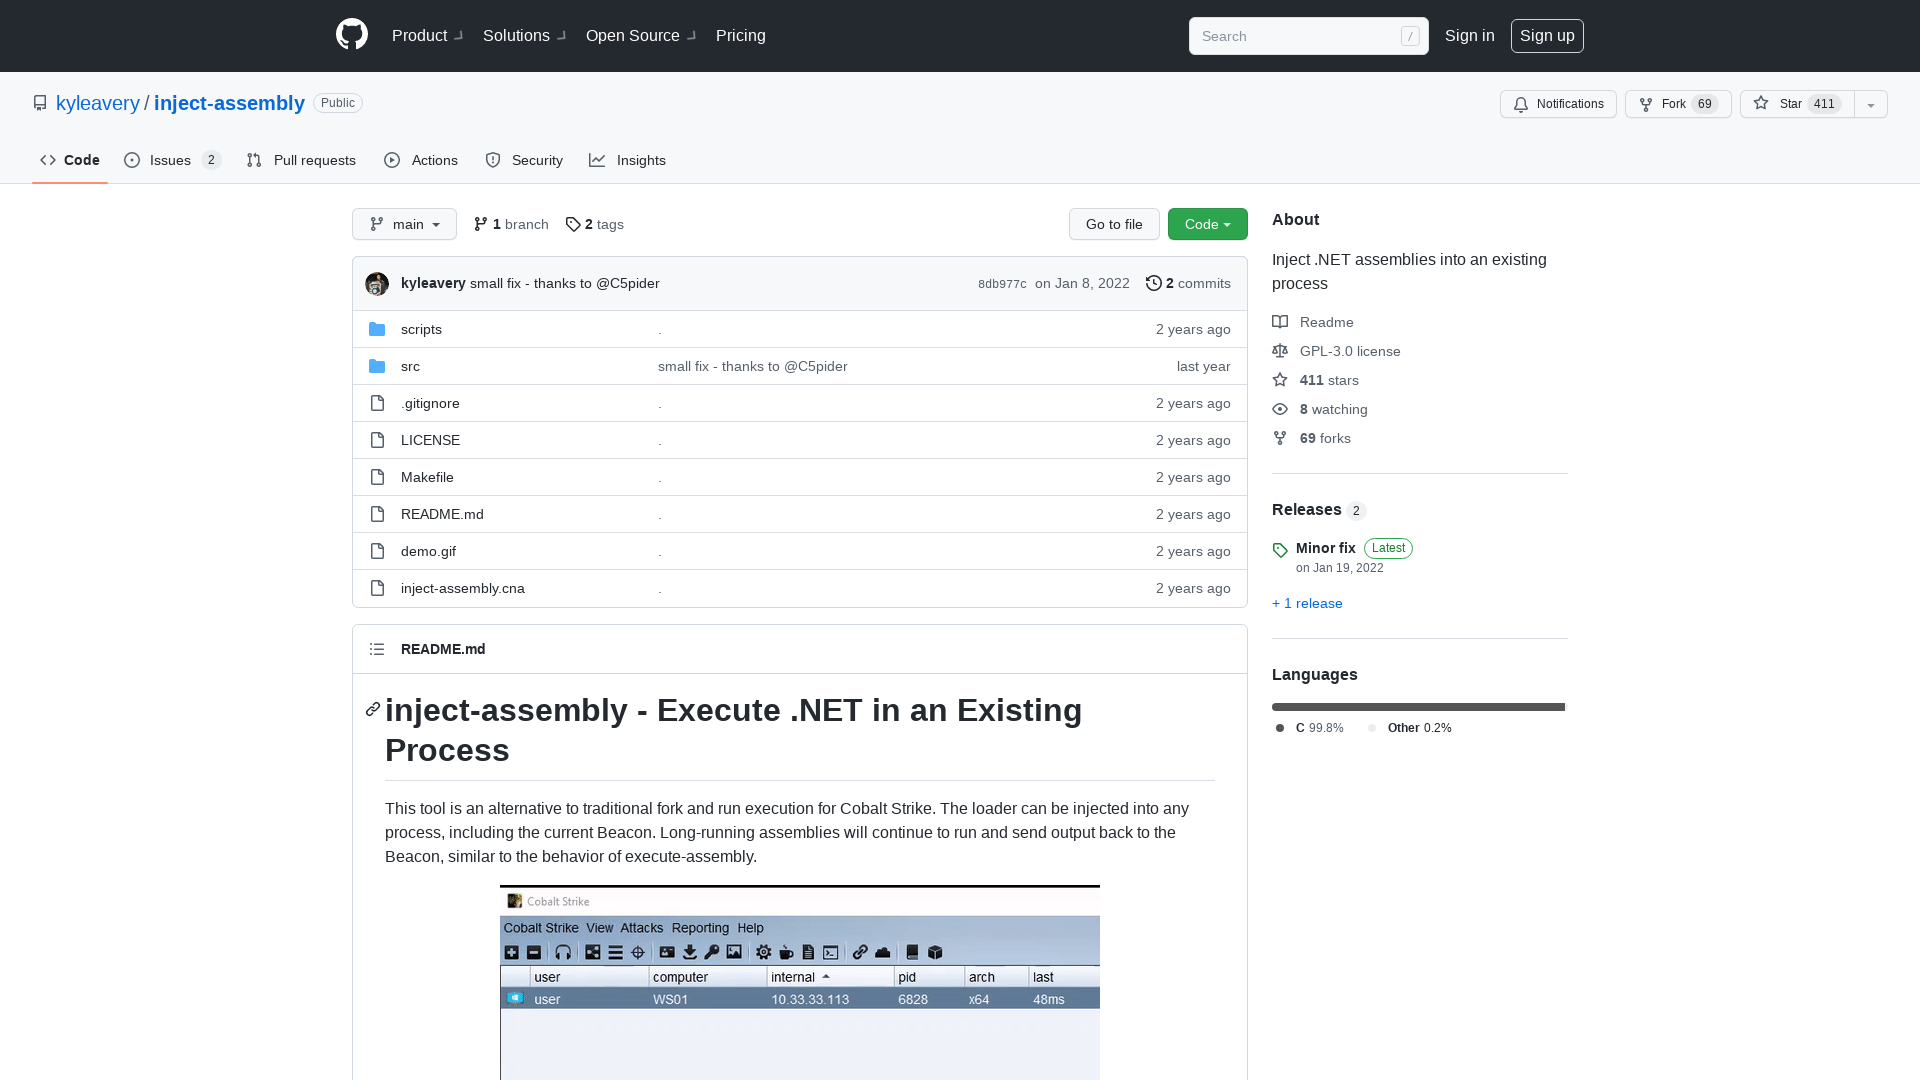This screenshot has height=1080, width=1920.
Task: Expand the Solutions navigation menu
Action: 525,35
